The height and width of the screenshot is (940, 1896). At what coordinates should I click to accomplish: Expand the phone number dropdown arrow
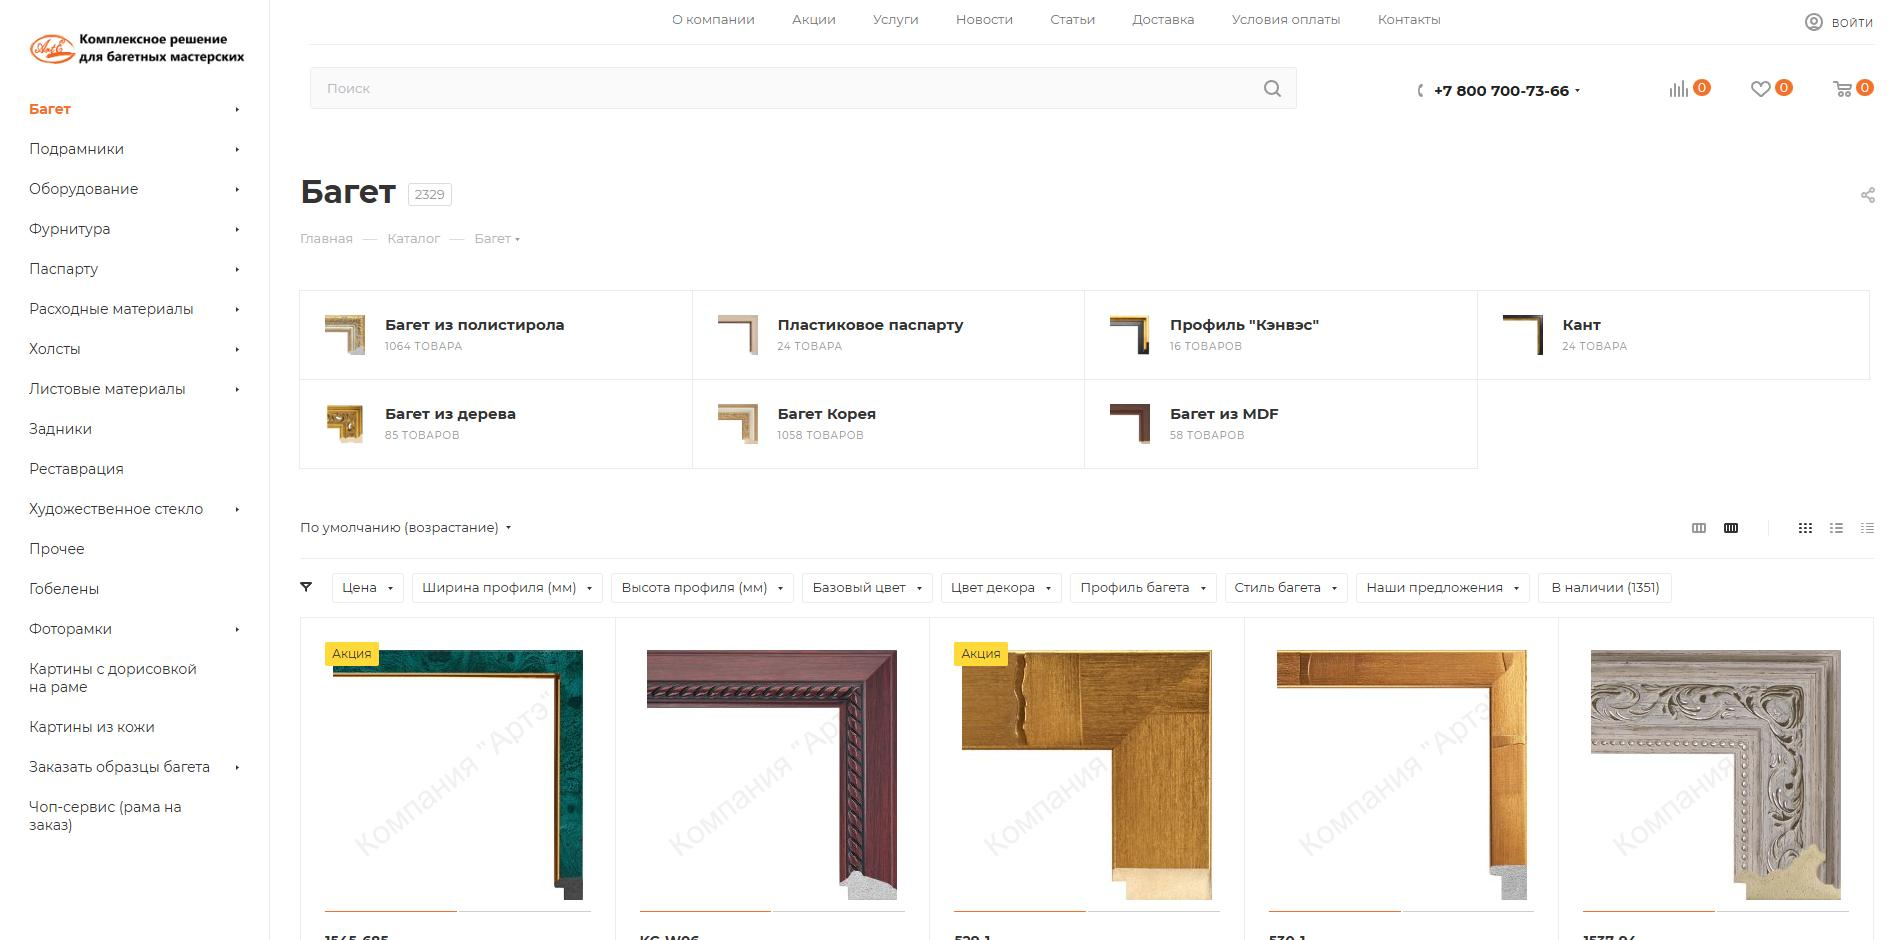click(x=1578, y=91)
